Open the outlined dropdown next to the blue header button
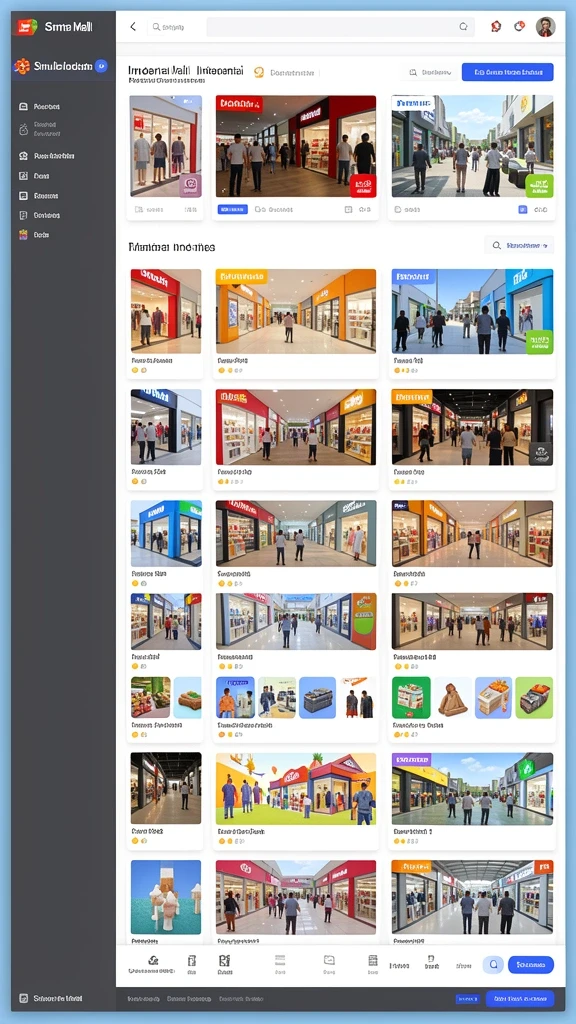The image size is (576, 1024). pyautogui.click(x=428, y=72)
